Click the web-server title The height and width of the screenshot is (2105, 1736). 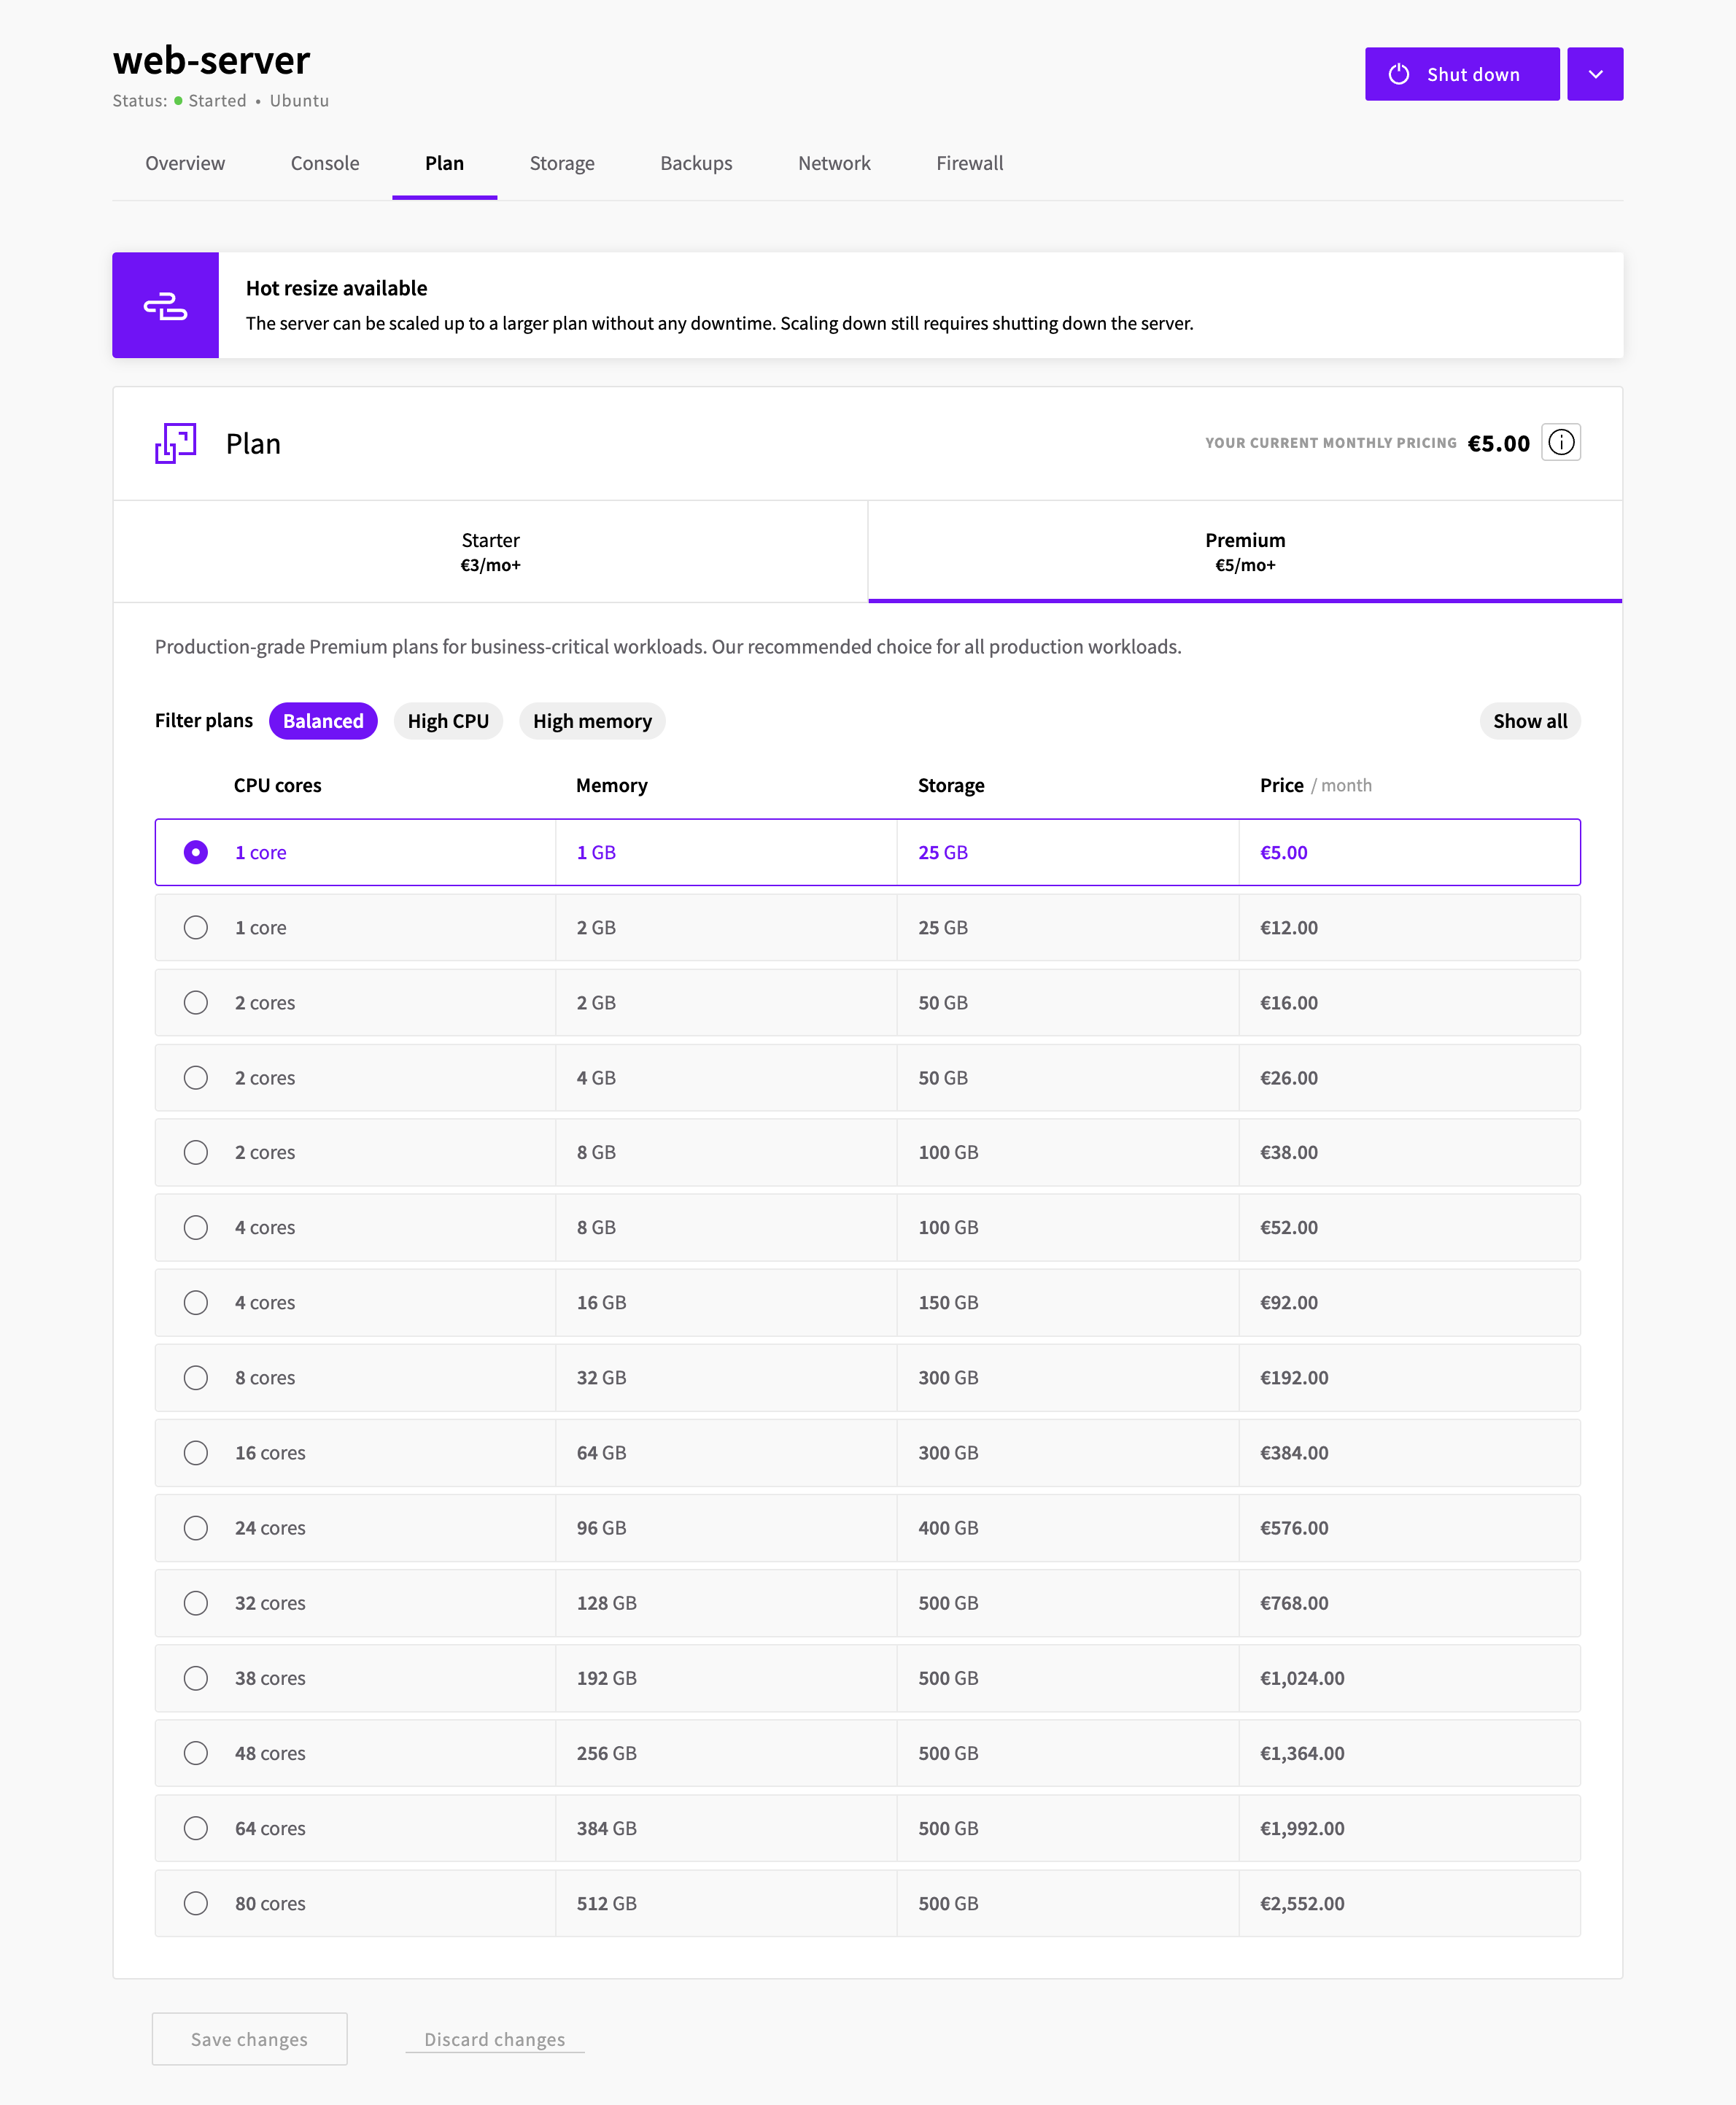tap(212, 60)
